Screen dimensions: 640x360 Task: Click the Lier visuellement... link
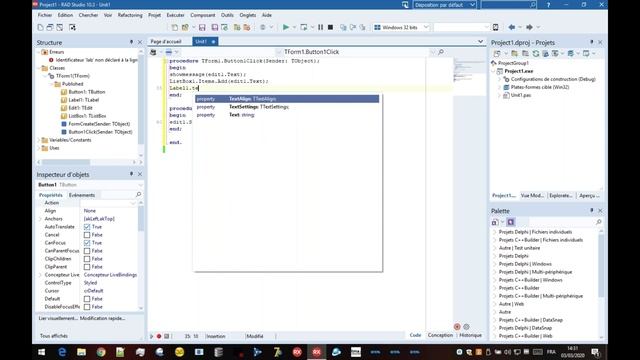[x=58, y=318]
